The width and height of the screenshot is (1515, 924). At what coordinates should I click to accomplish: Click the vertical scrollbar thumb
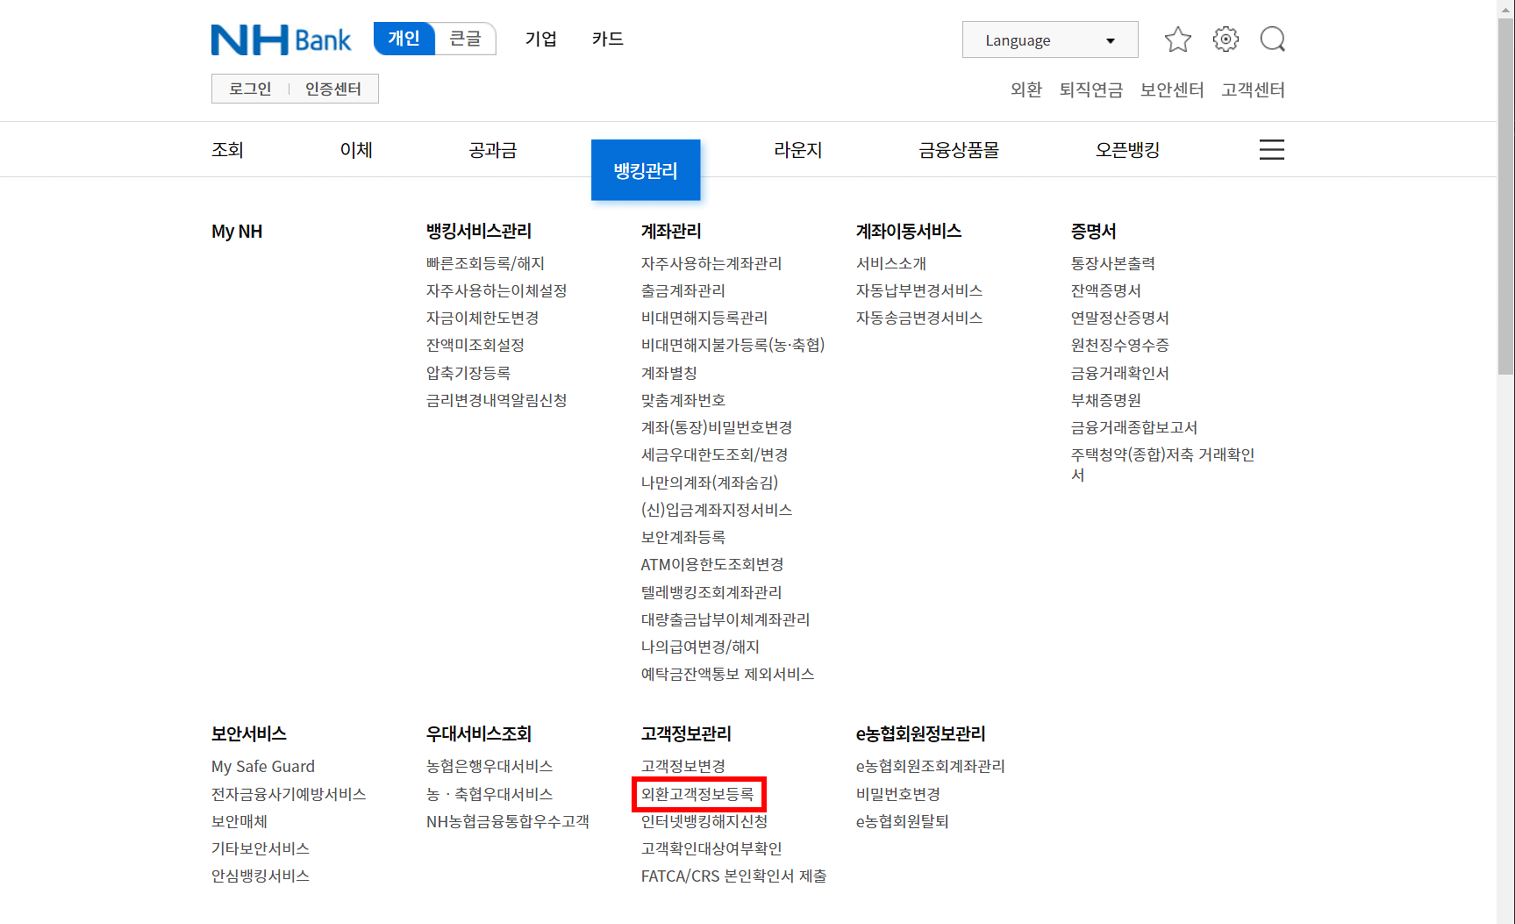[x=1506, y=196]
